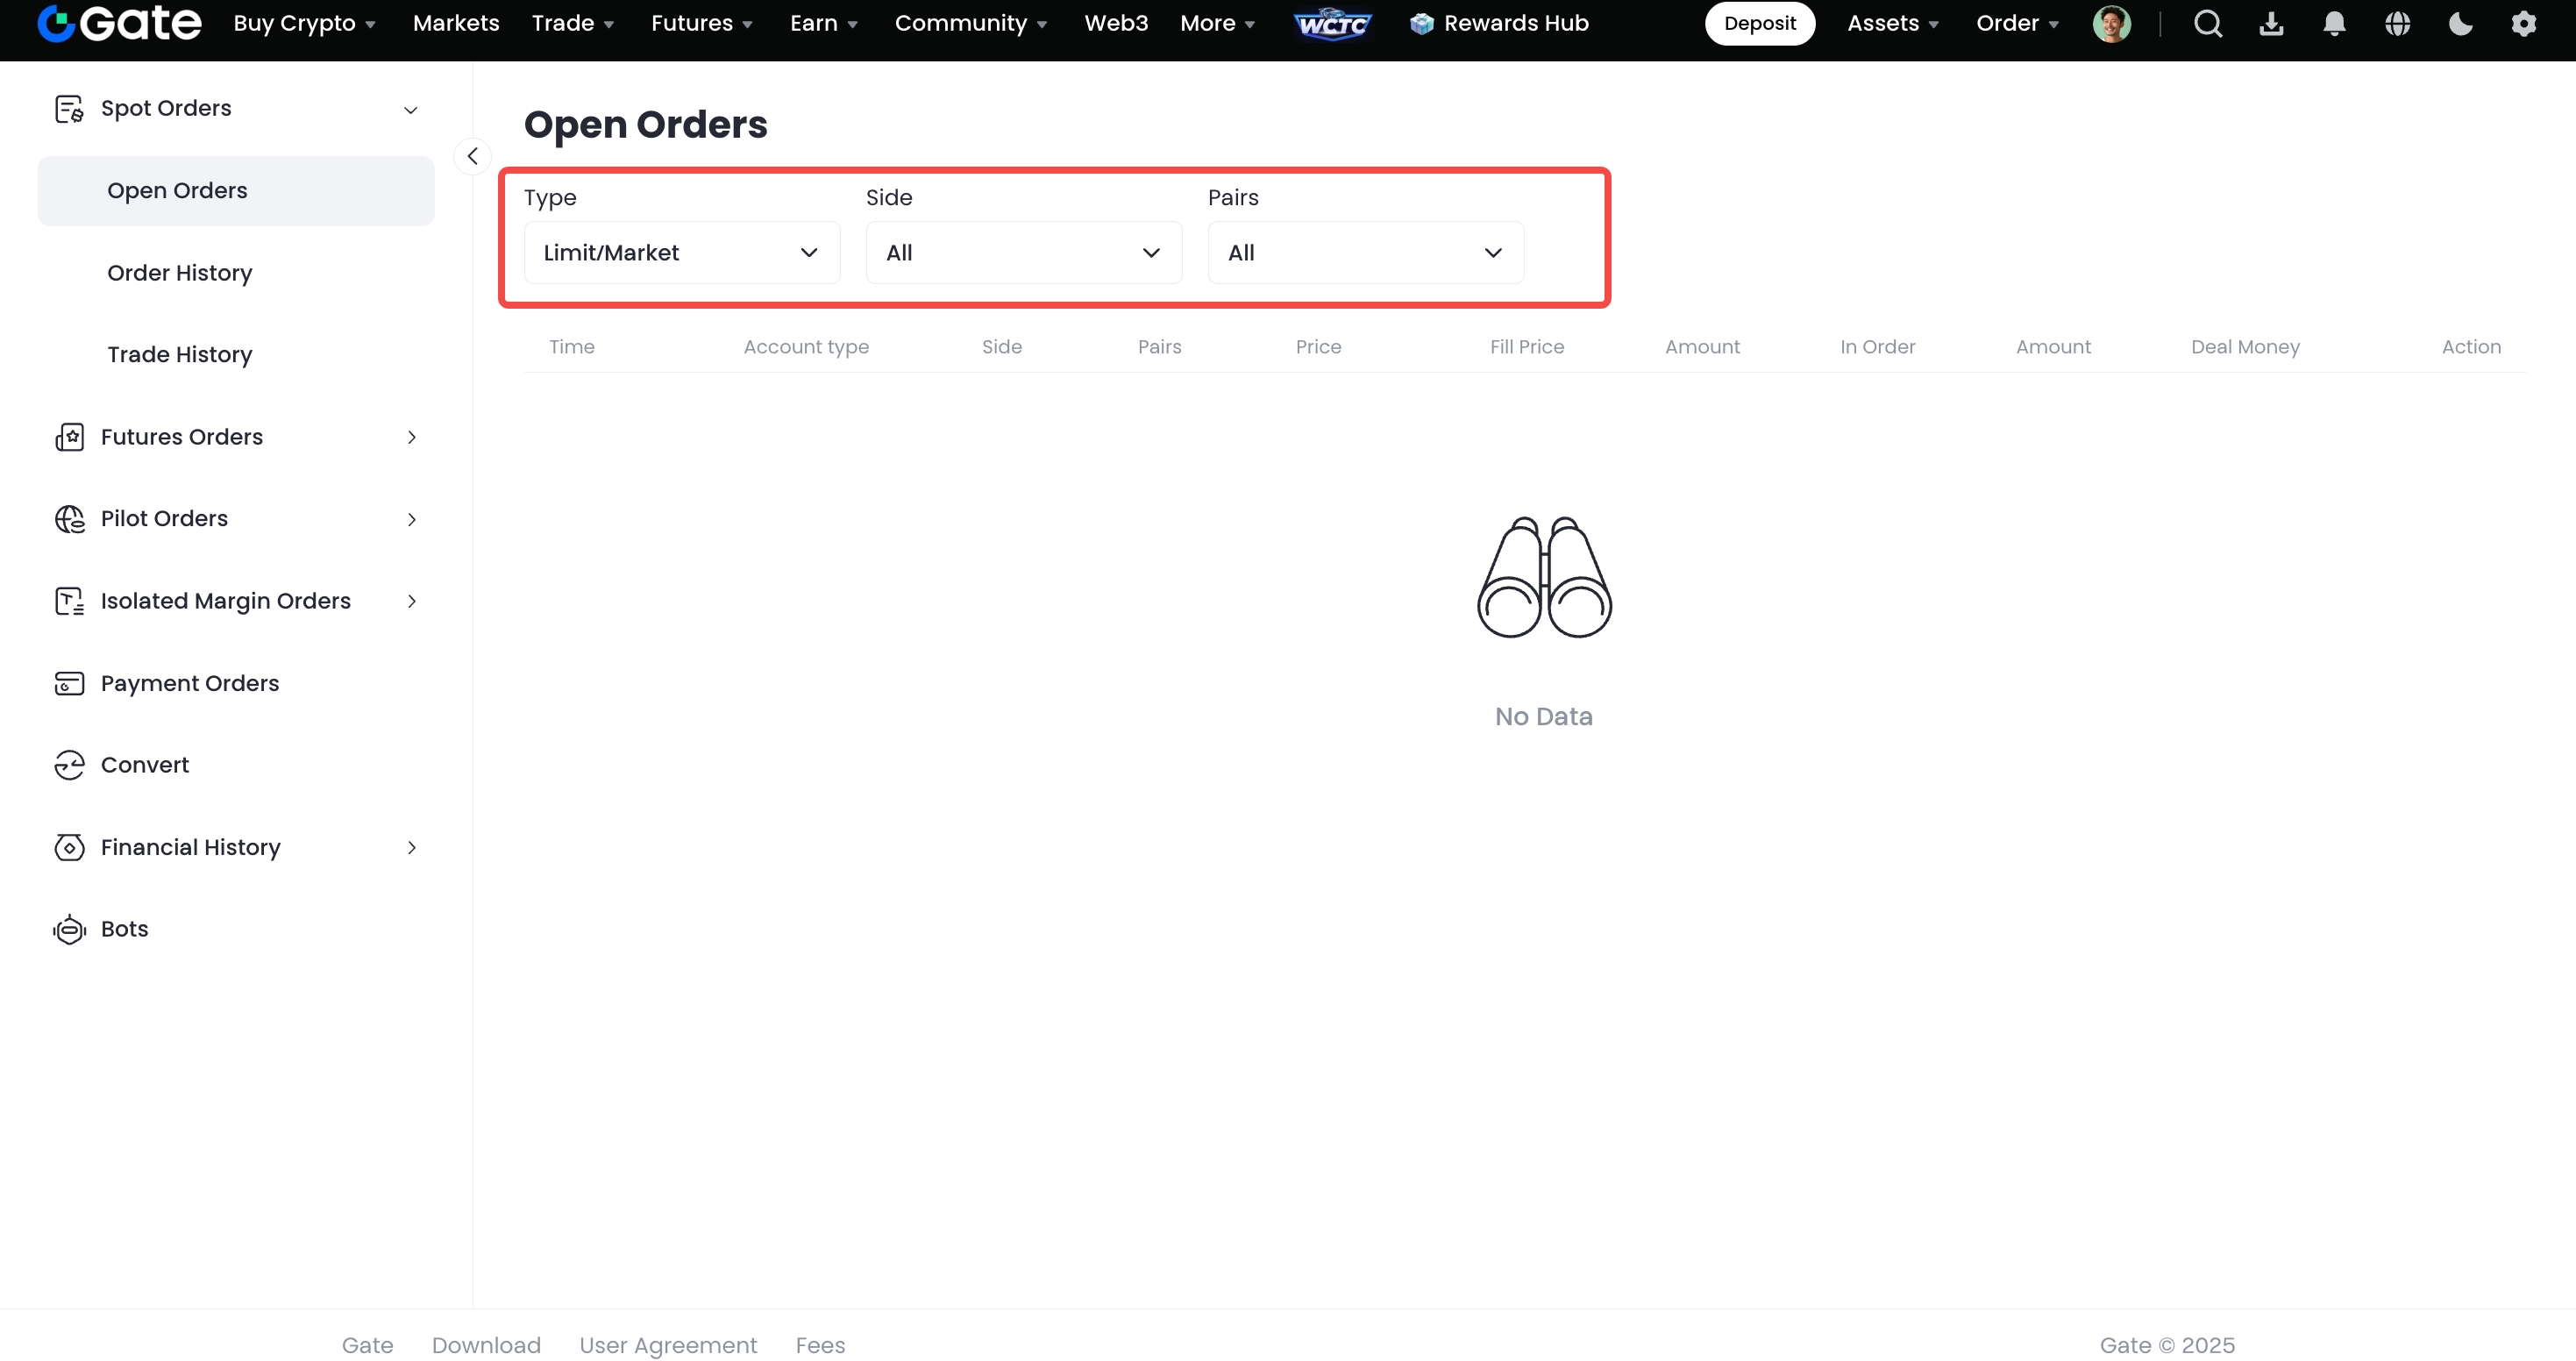Open Bots in the sidebar

coord(124,929)
